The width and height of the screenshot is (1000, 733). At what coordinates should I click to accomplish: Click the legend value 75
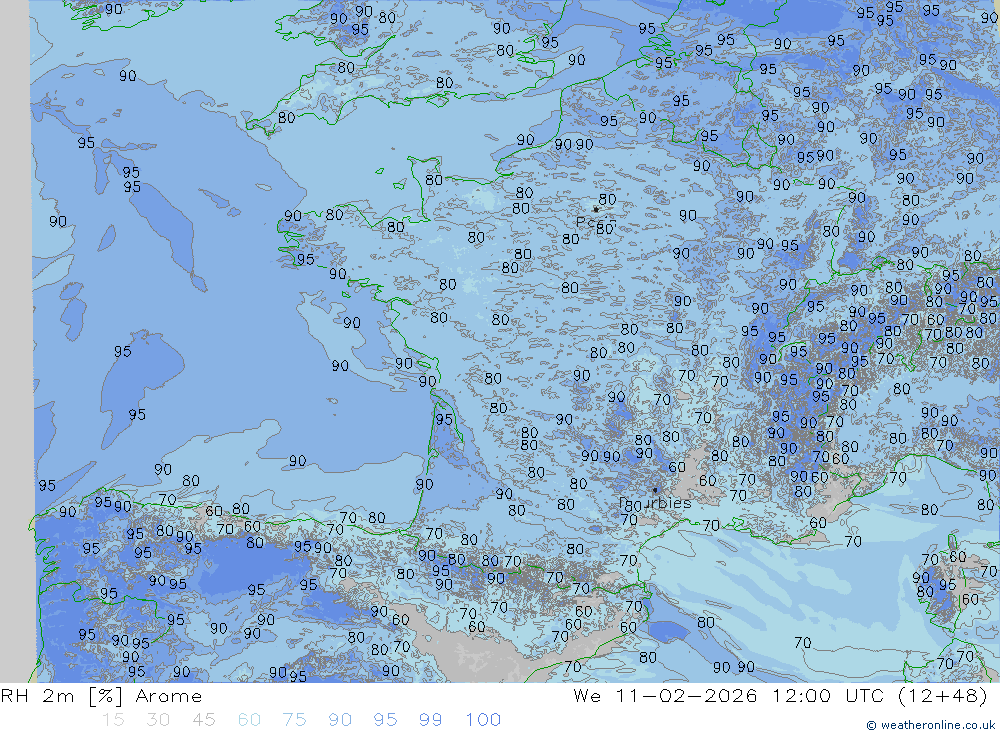[x=294, y=720]
